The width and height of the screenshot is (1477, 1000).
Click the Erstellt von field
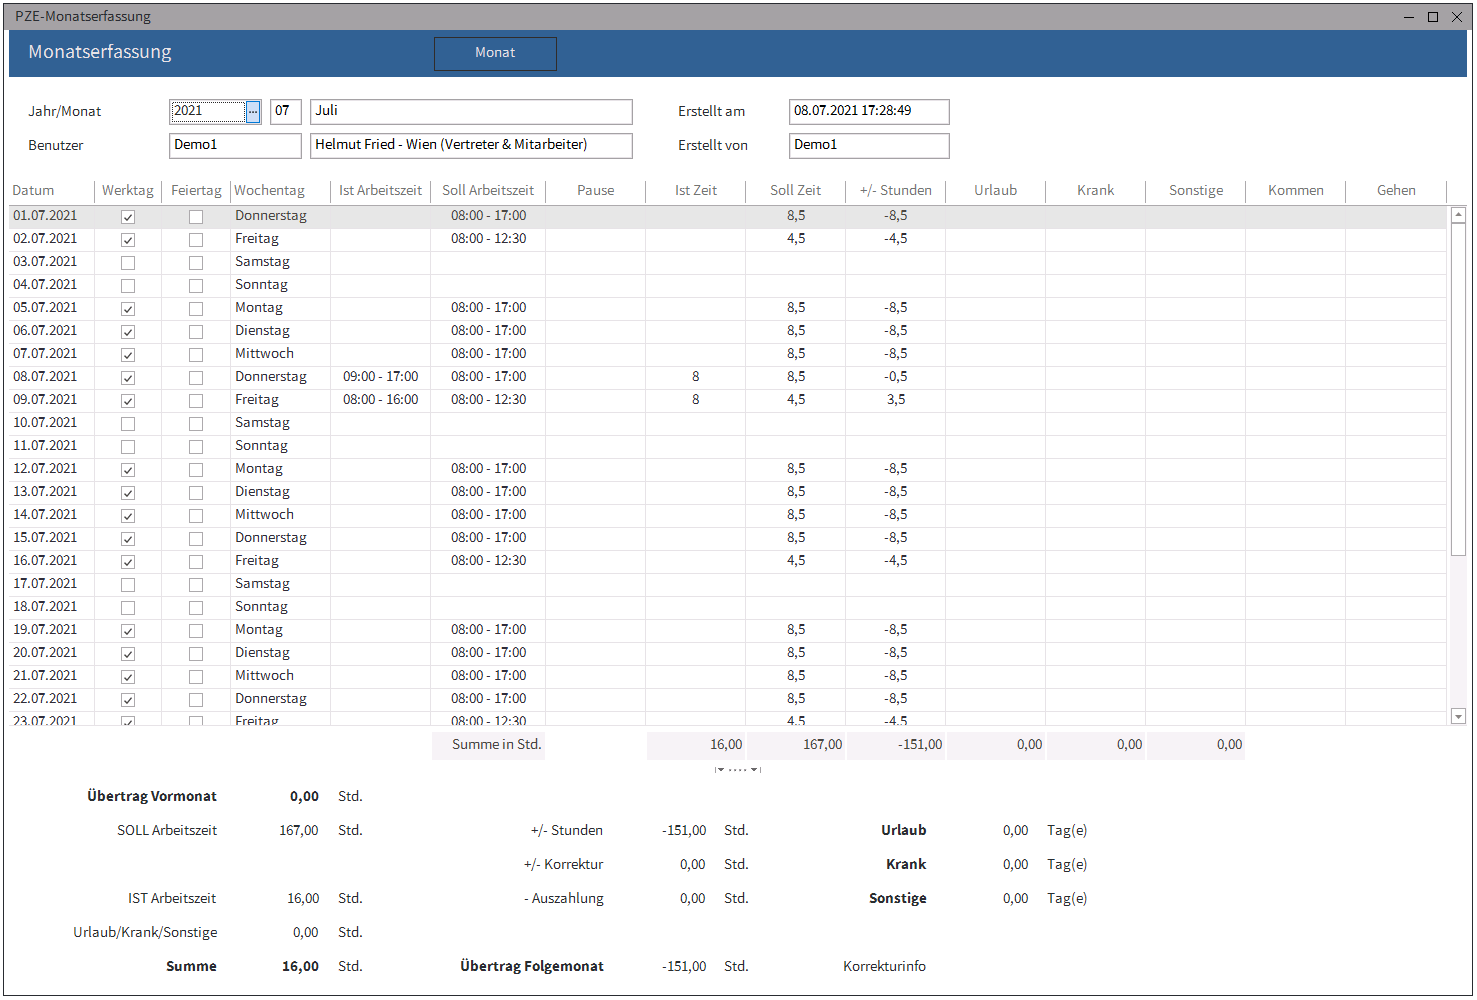(x=869, y=145)
